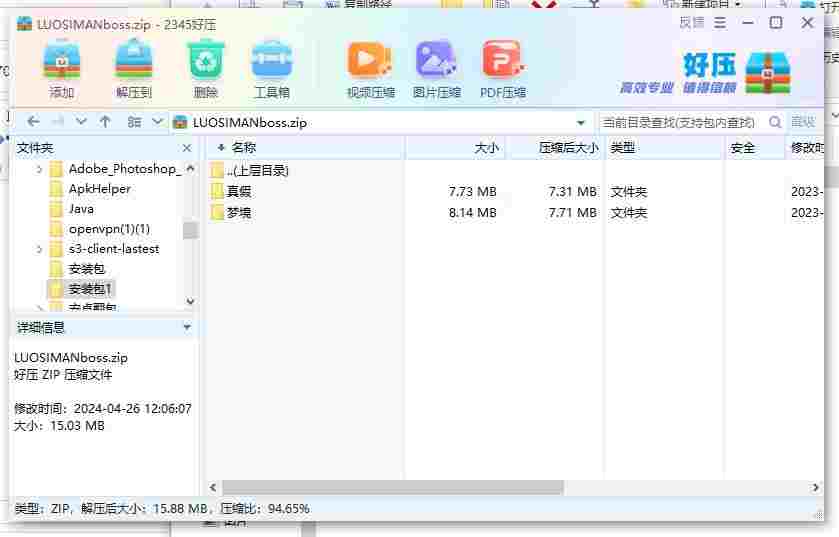Open the navigation history dropdown chevron
This screenshot has height=537, width=839.
(x=81, y=122)
